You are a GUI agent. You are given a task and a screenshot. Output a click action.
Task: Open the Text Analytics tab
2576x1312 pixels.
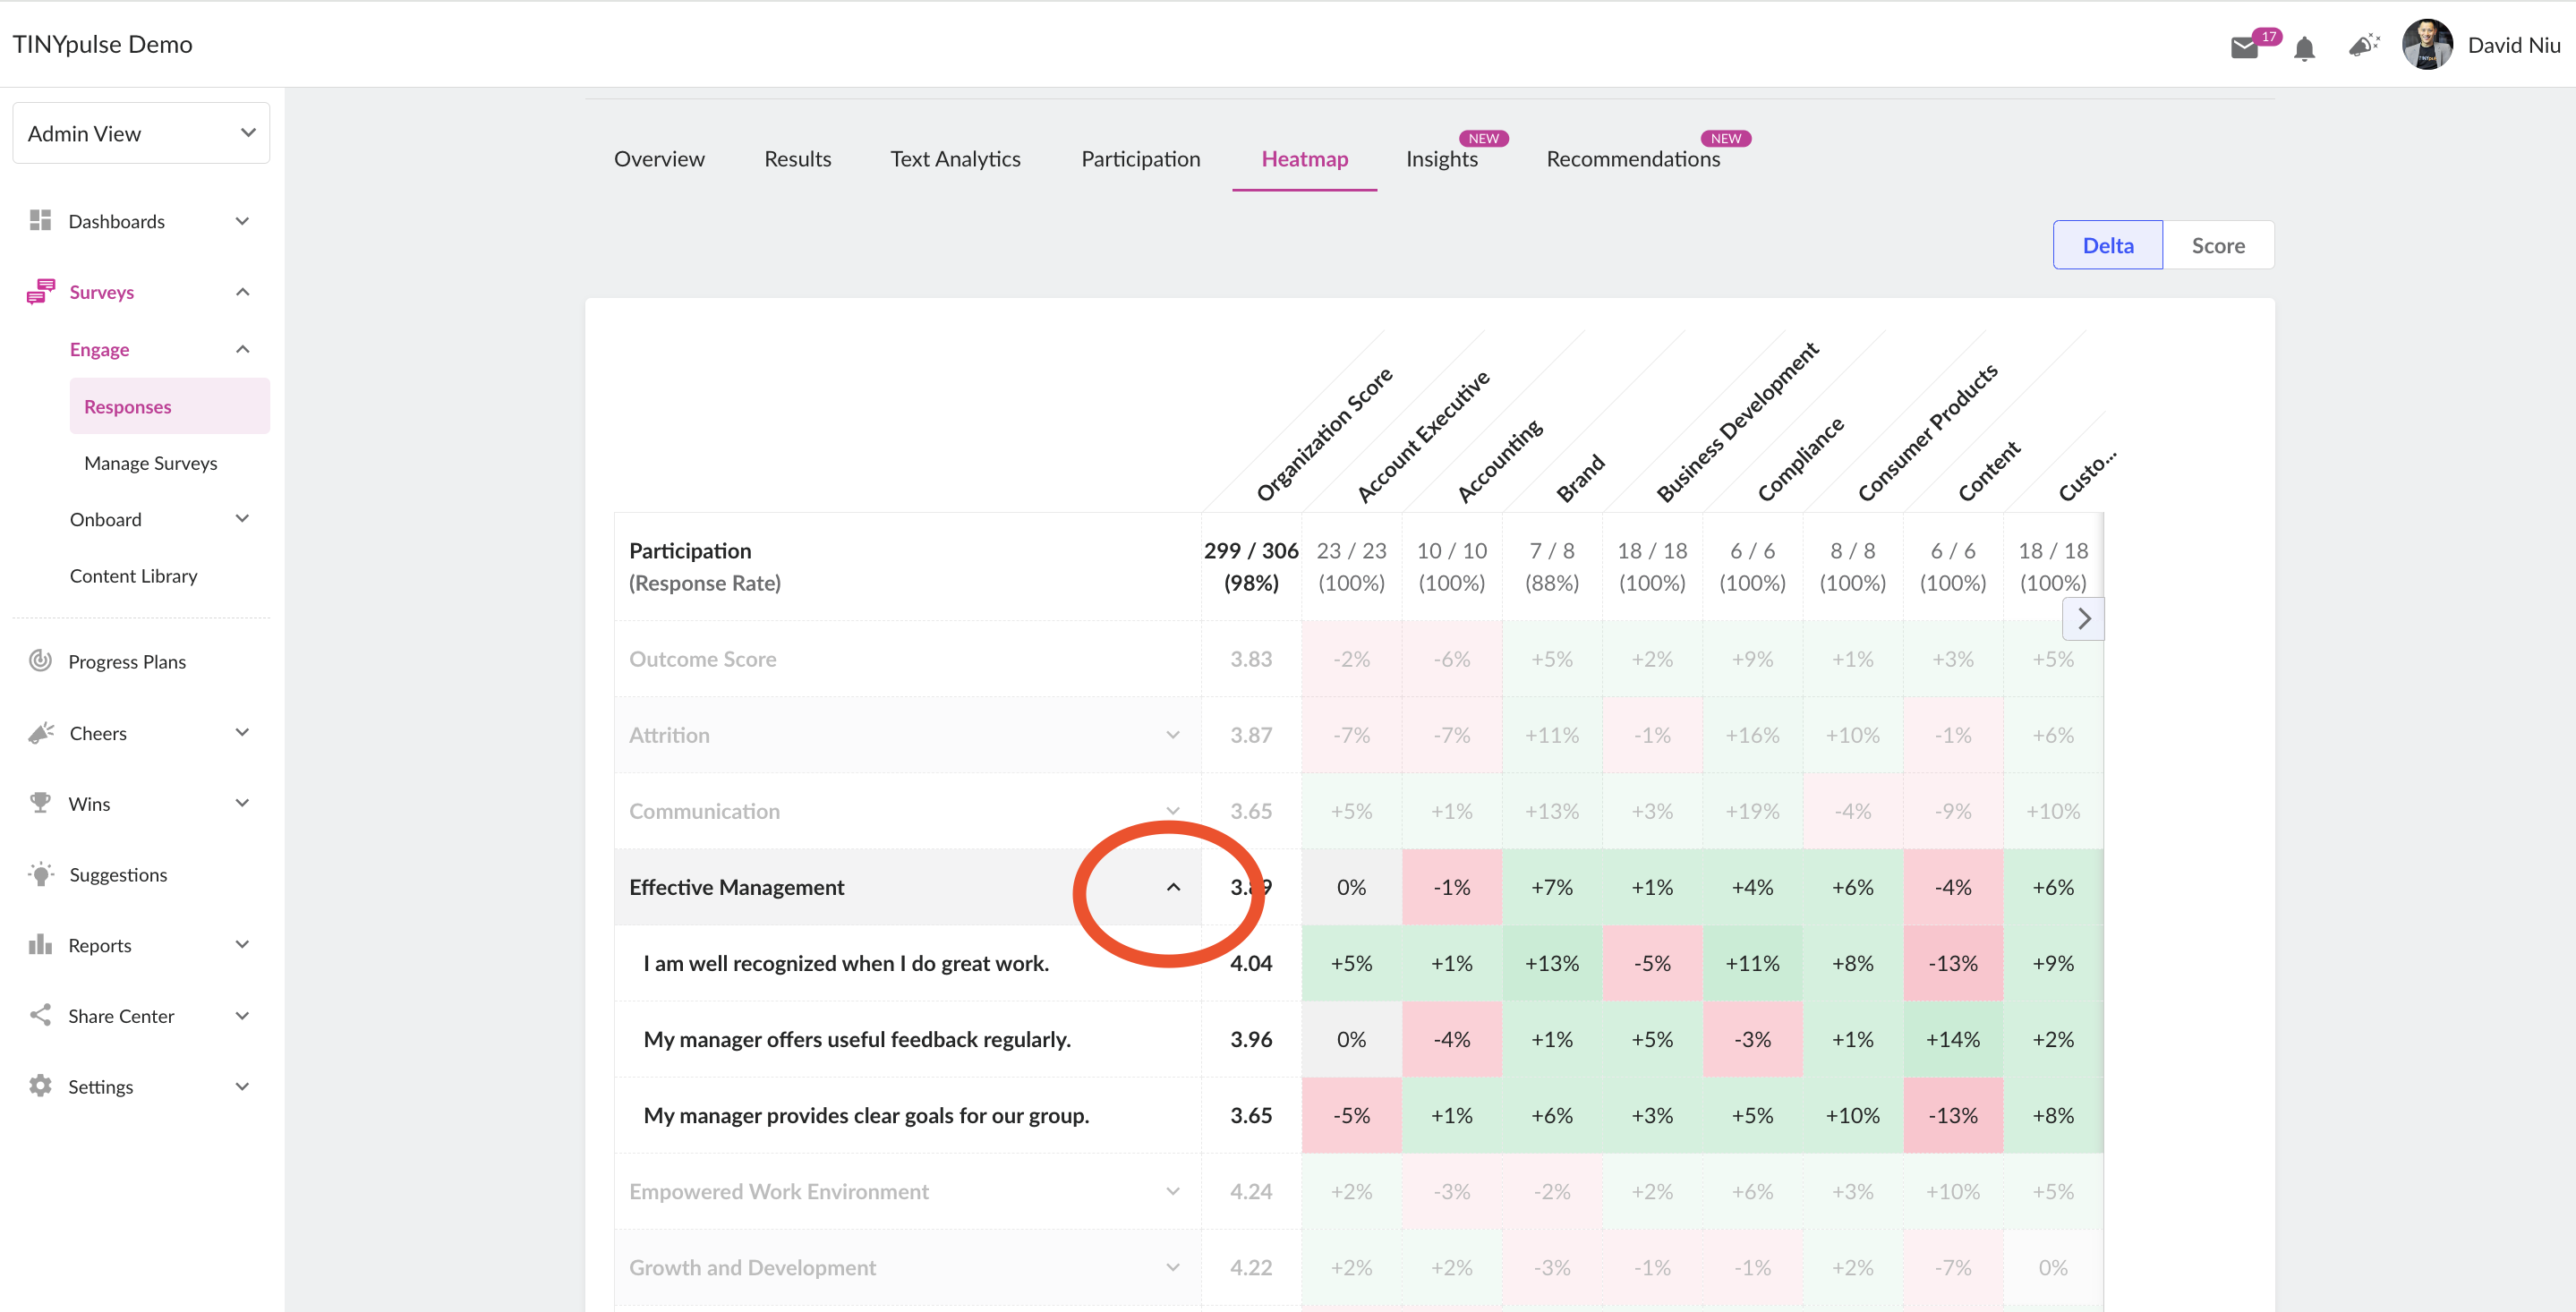tap(955, 159)
